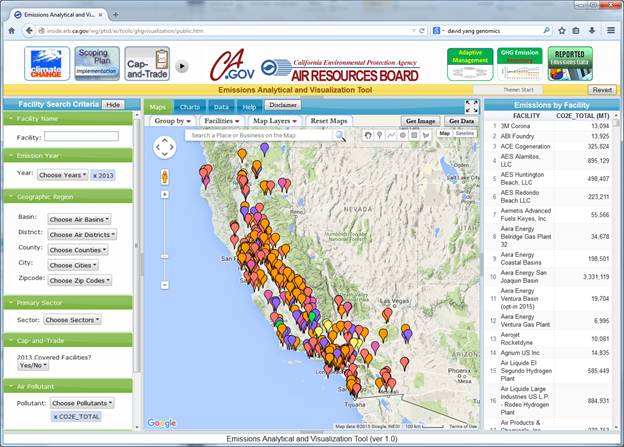Screen dimensions: 624x447
Task: Click the map pan control circle
Action: point(164,148)
